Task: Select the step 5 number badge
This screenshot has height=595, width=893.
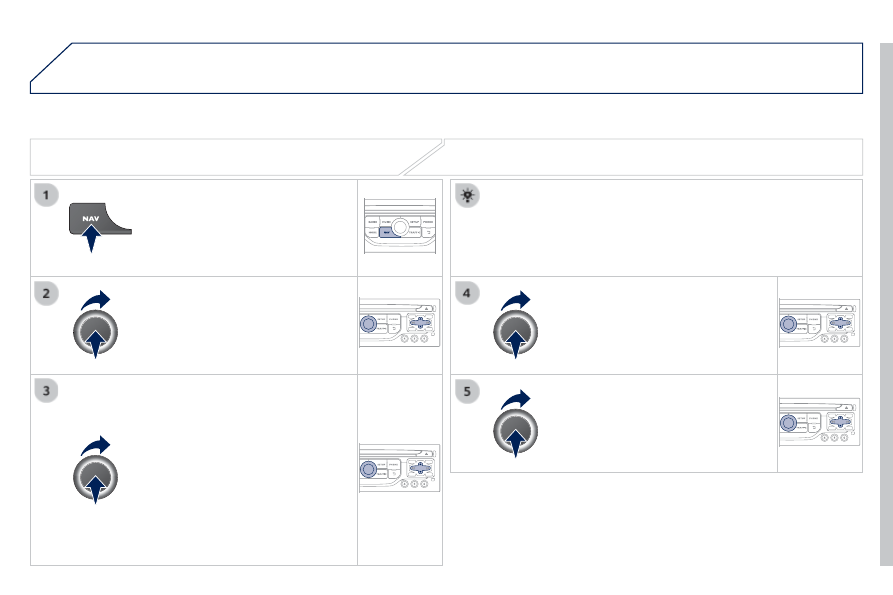Action: coord(467,392)
